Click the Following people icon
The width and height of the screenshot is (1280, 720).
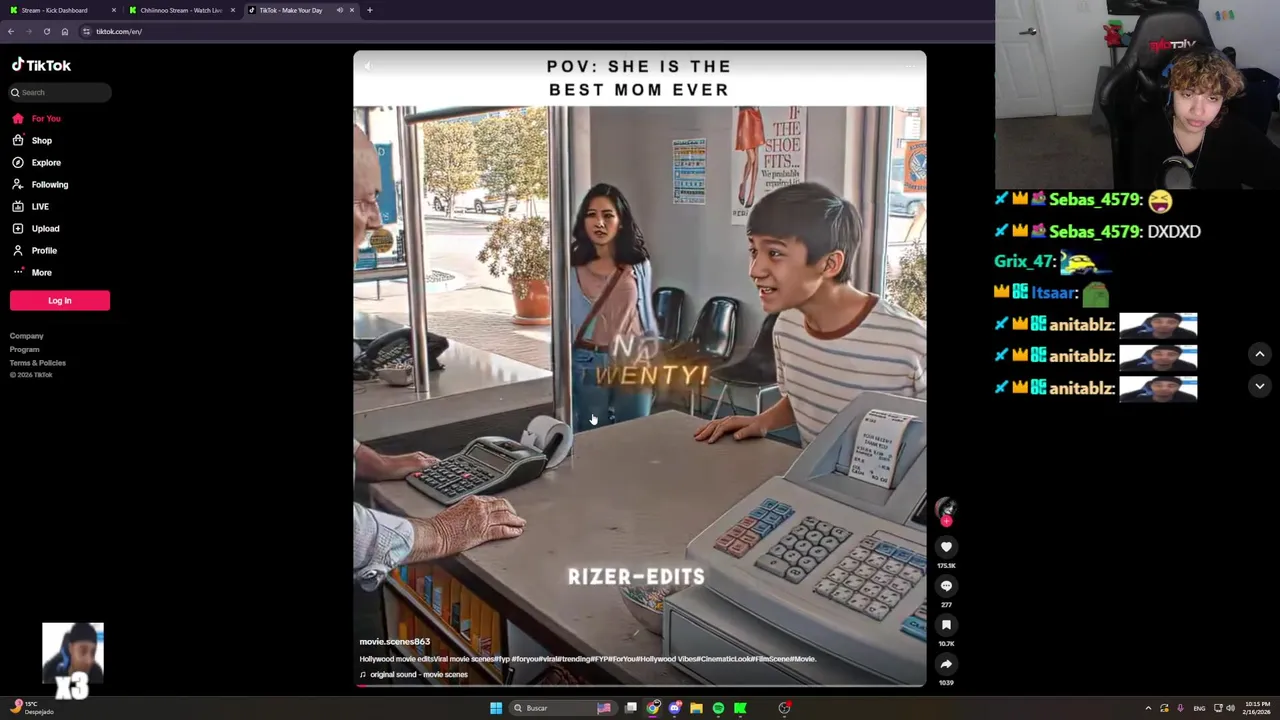point(17,184)
